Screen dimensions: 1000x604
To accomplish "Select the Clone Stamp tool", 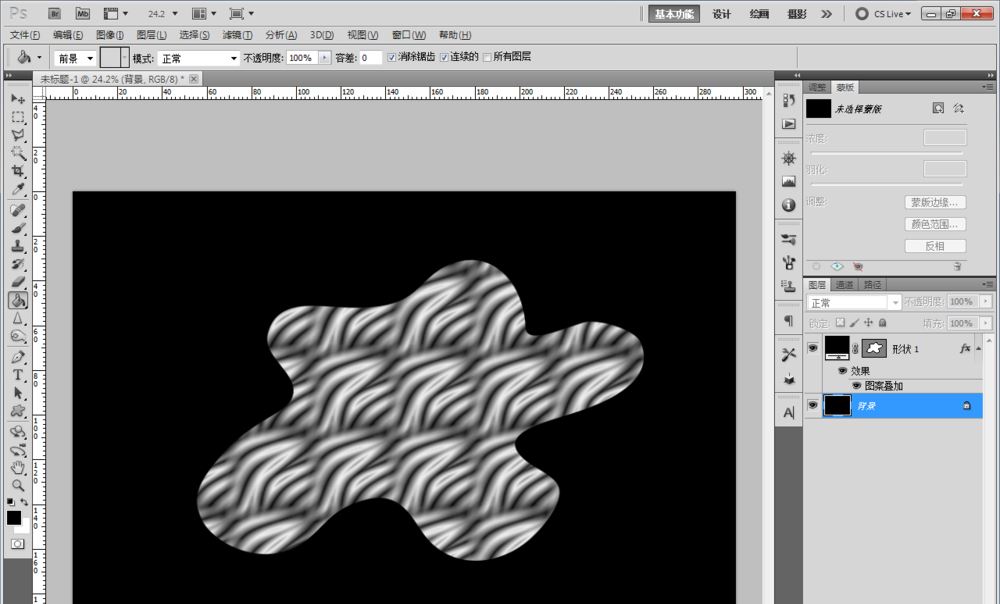I will pyautogui.click(x=18, y=246).
